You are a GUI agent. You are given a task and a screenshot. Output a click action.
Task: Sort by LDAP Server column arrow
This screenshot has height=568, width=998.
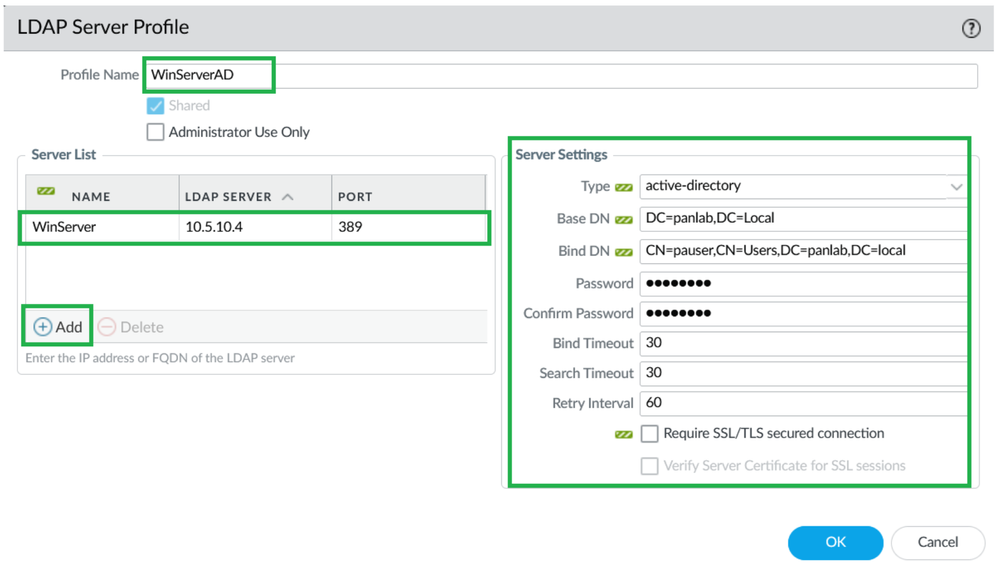[288, 197]
